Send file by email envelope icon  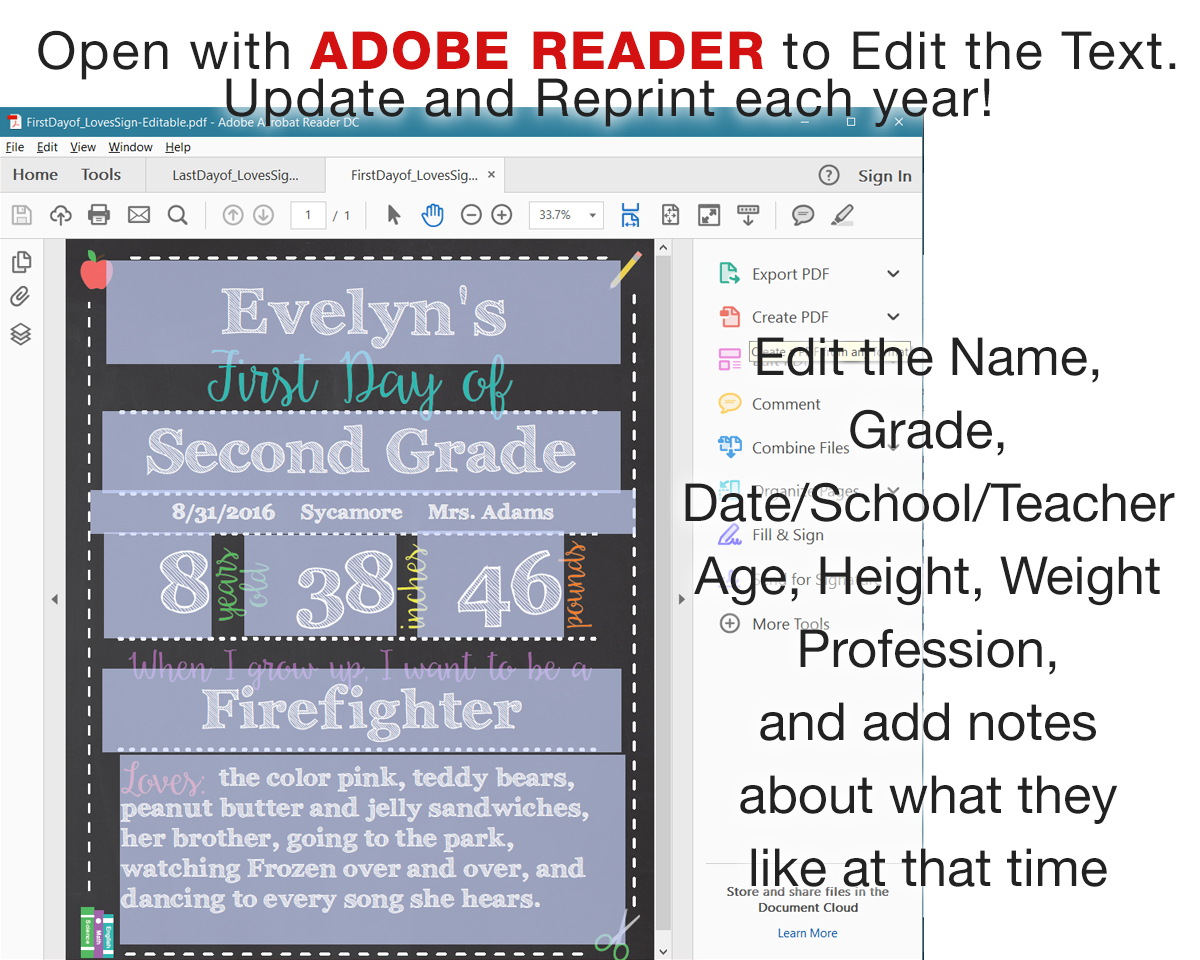(x=139, y=215)
